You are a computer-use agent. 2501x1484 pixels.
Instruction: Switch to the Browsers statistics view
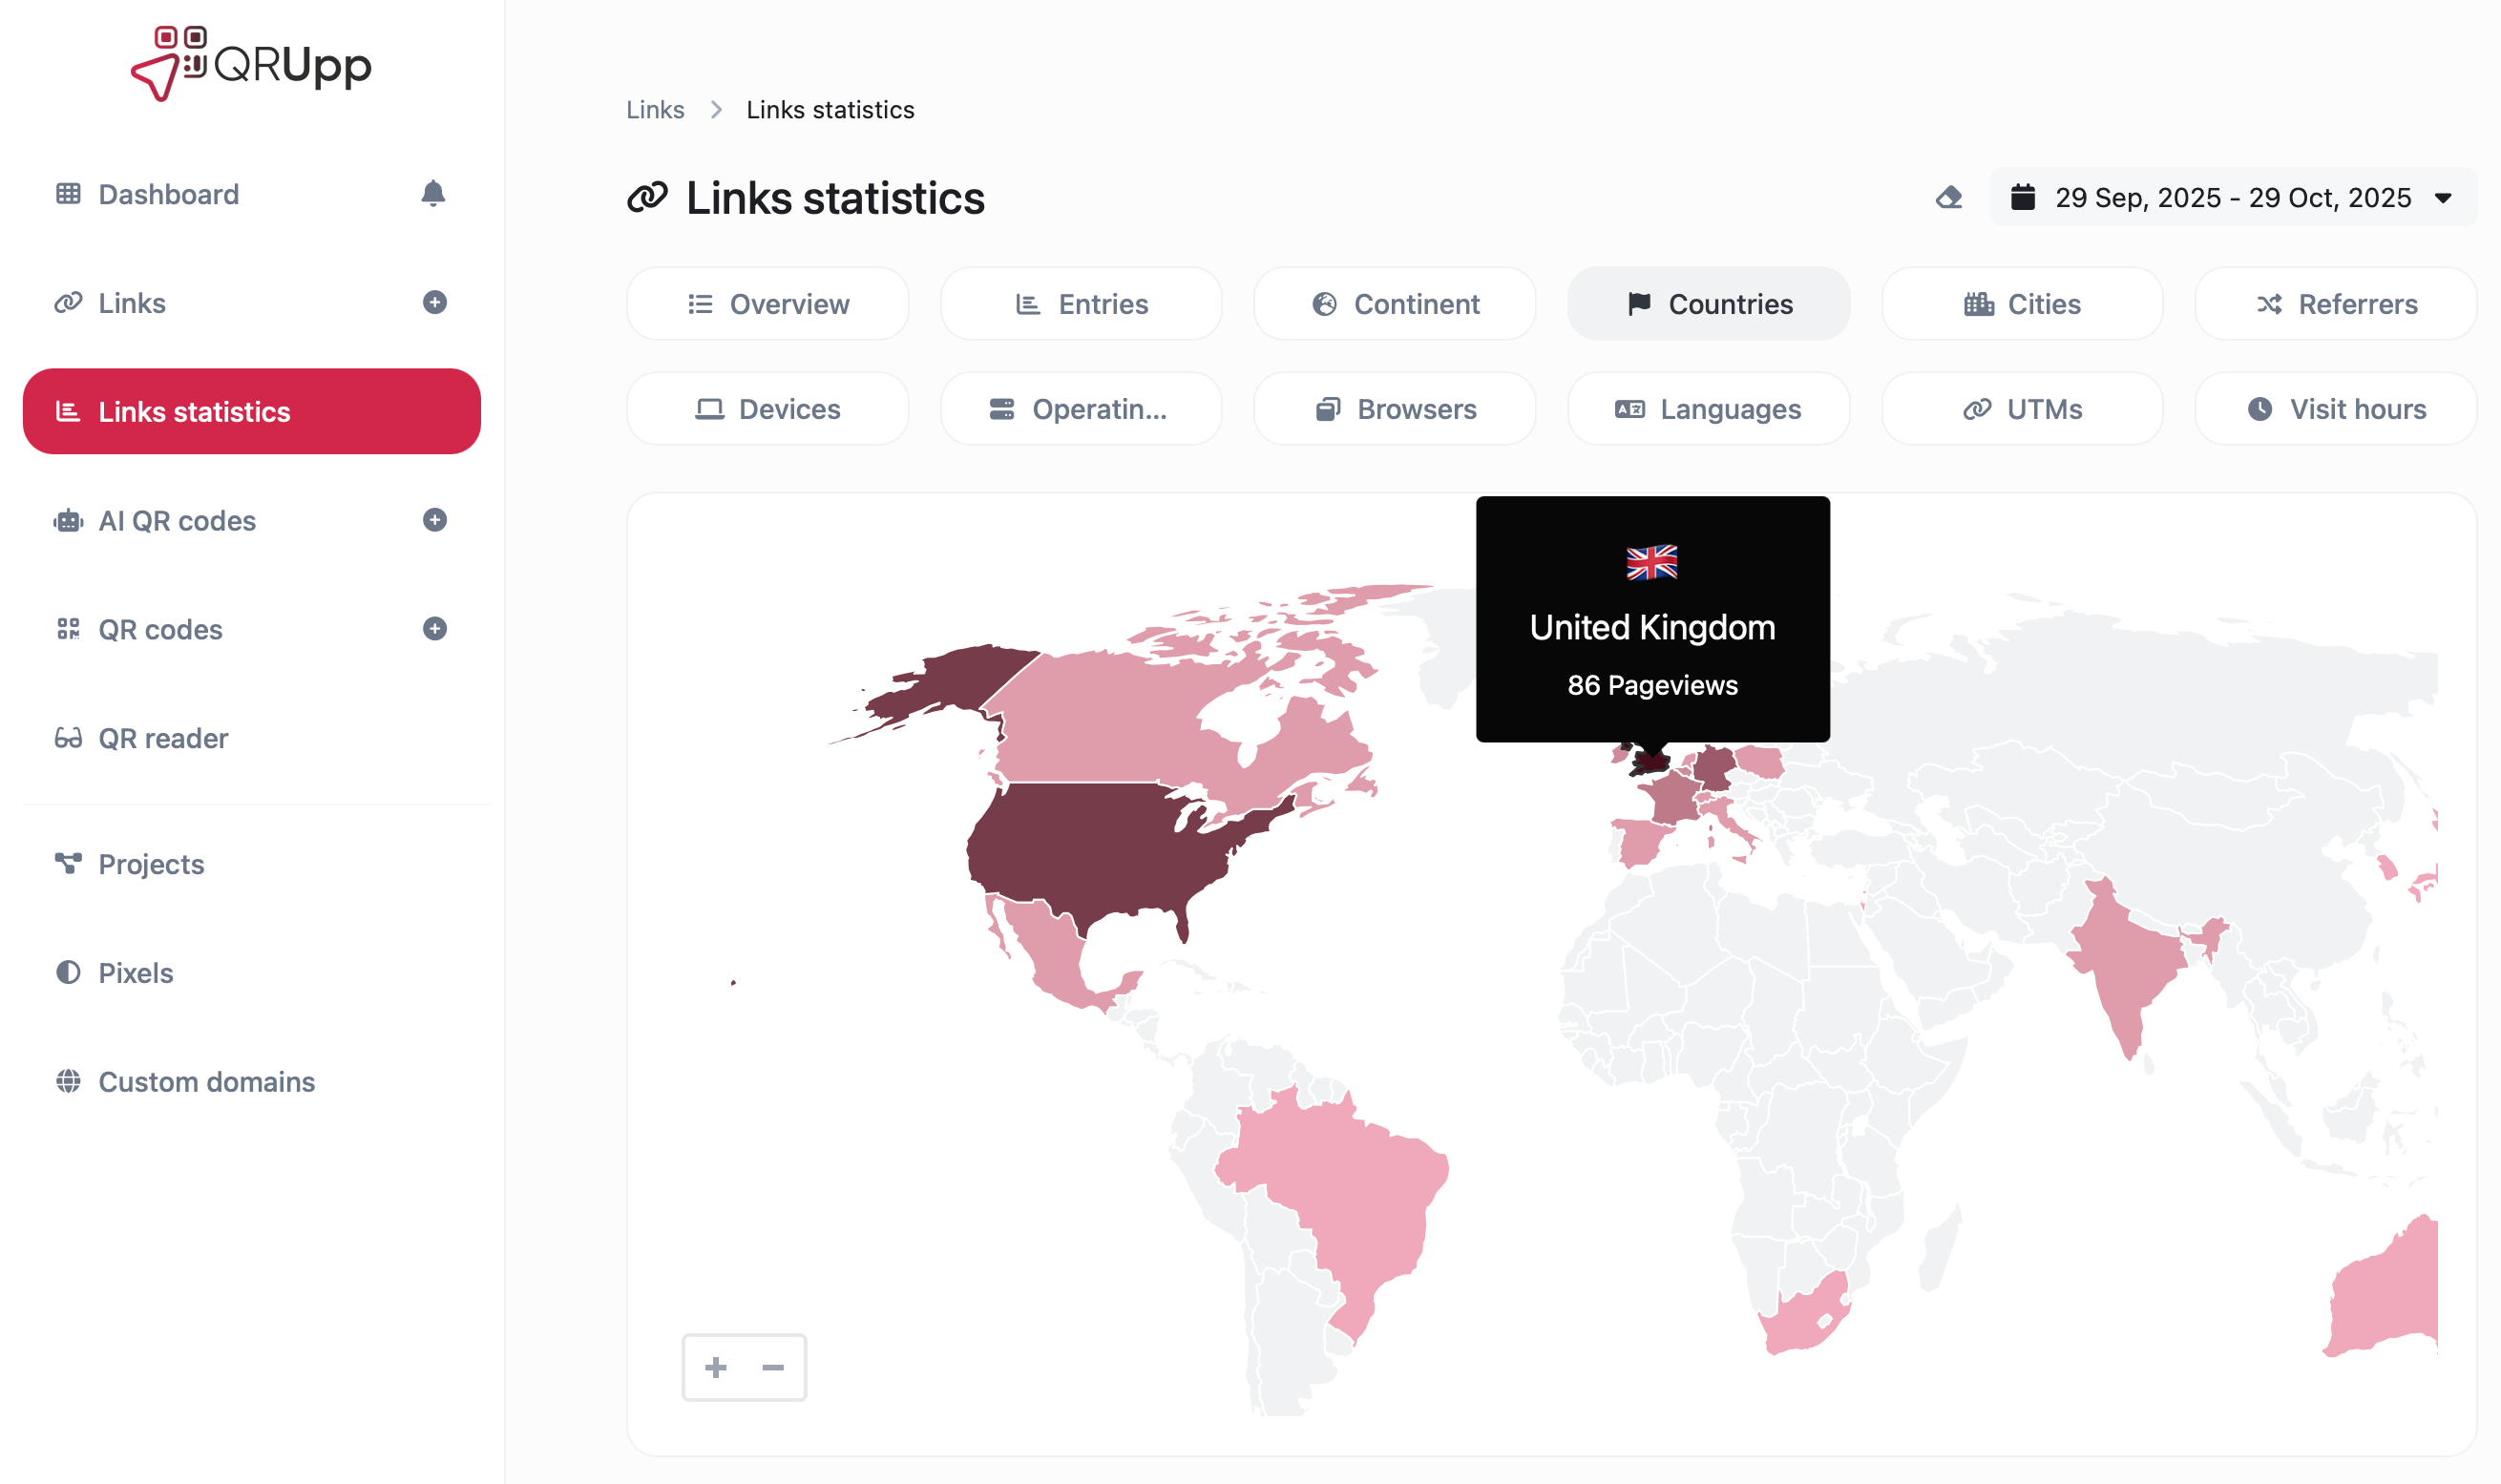[1394, 408]
